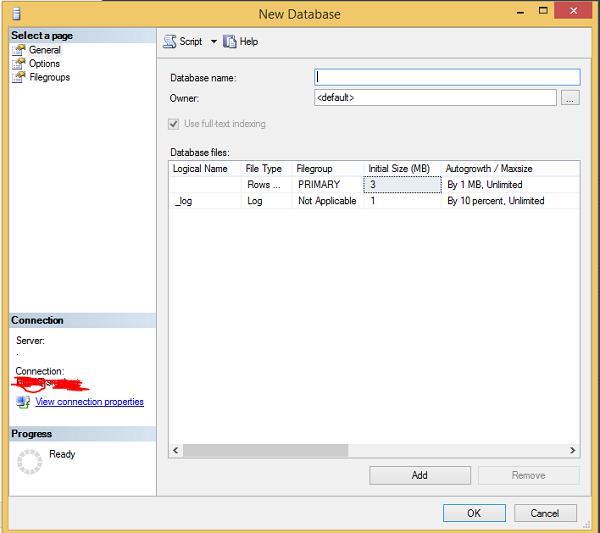Open View connection properties link
600x533 pixels.
(90, 402)
